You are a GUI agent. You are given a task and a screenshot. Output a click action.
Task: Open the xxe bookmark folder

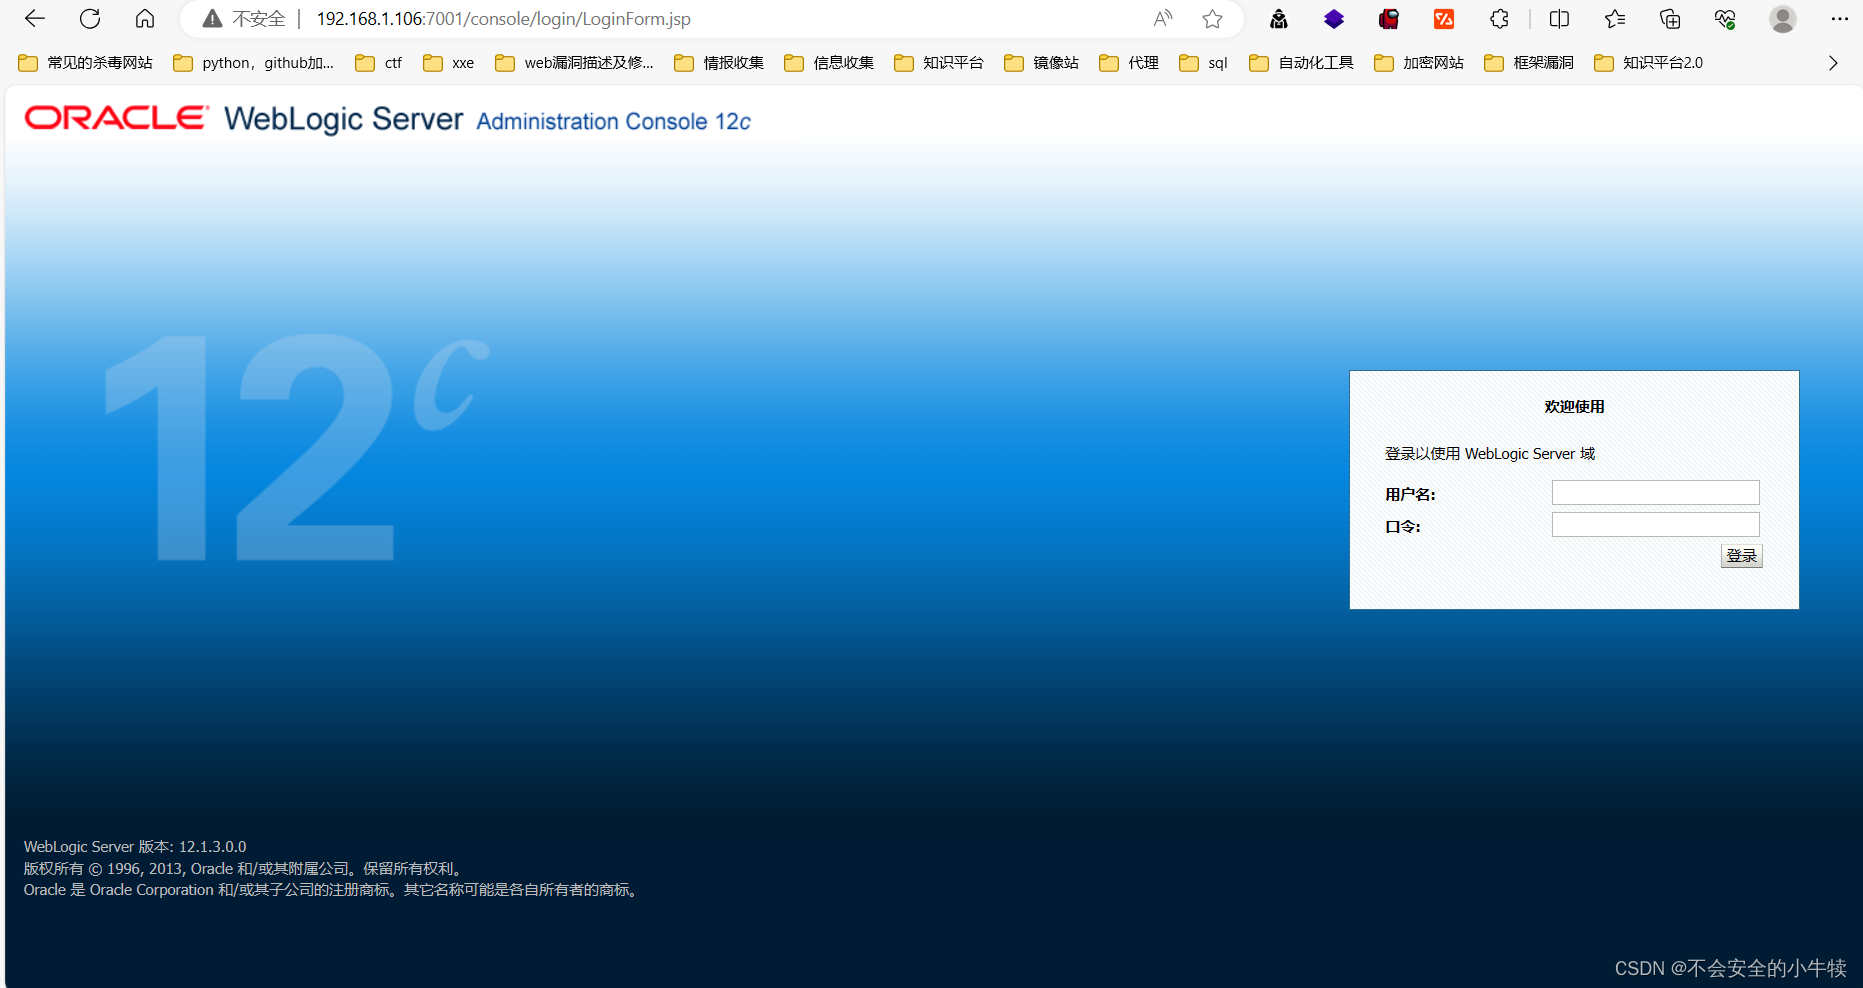point(449,63)
